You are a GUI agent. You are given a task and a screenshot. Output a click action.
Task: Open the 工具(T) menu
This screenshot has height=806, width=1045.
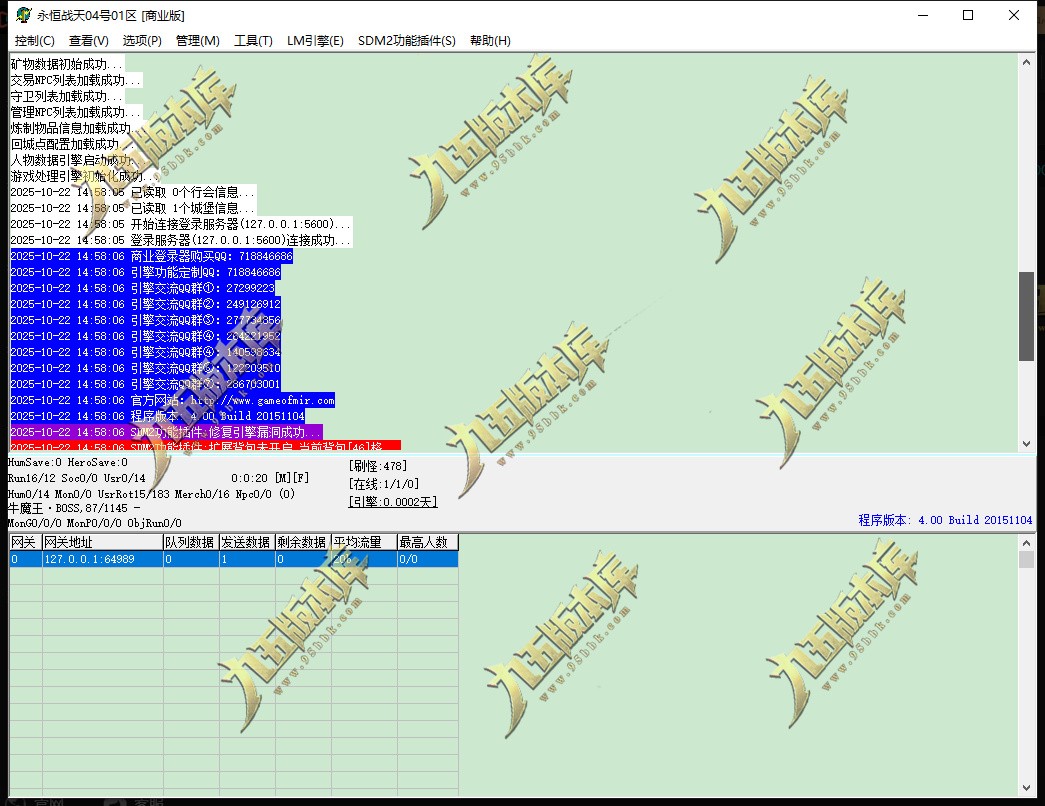click(x=253, y=41)
